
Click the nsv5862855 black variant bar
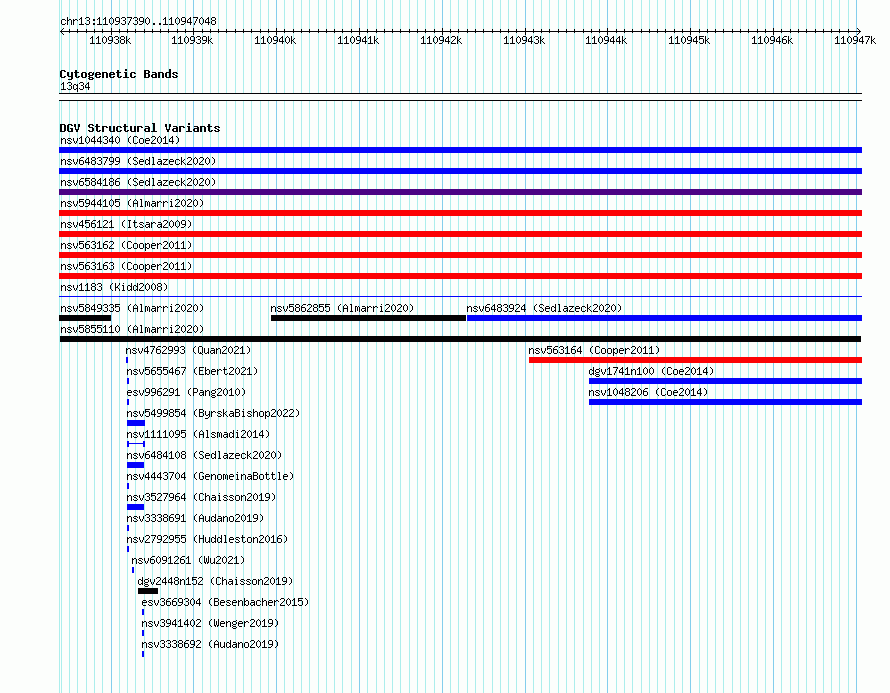368,318
